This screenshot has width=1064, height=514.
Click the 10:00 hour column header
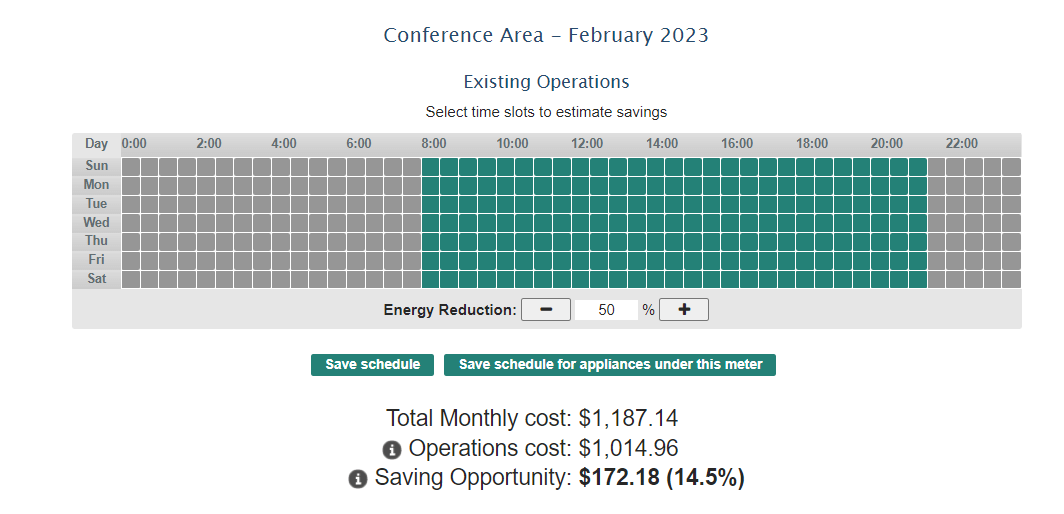512,144
